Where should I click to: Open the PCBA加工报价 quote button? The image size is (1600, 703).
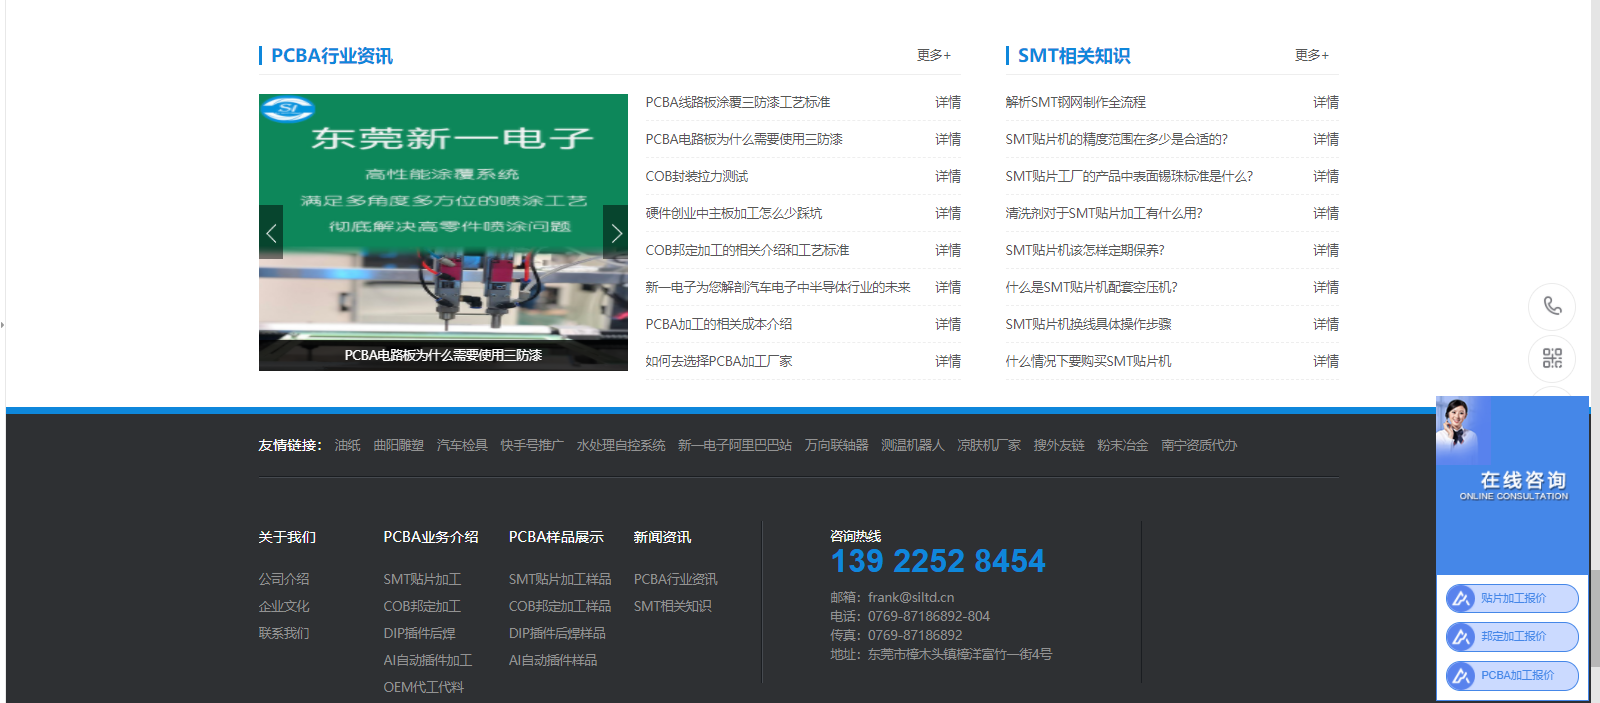coord(1516,676)
